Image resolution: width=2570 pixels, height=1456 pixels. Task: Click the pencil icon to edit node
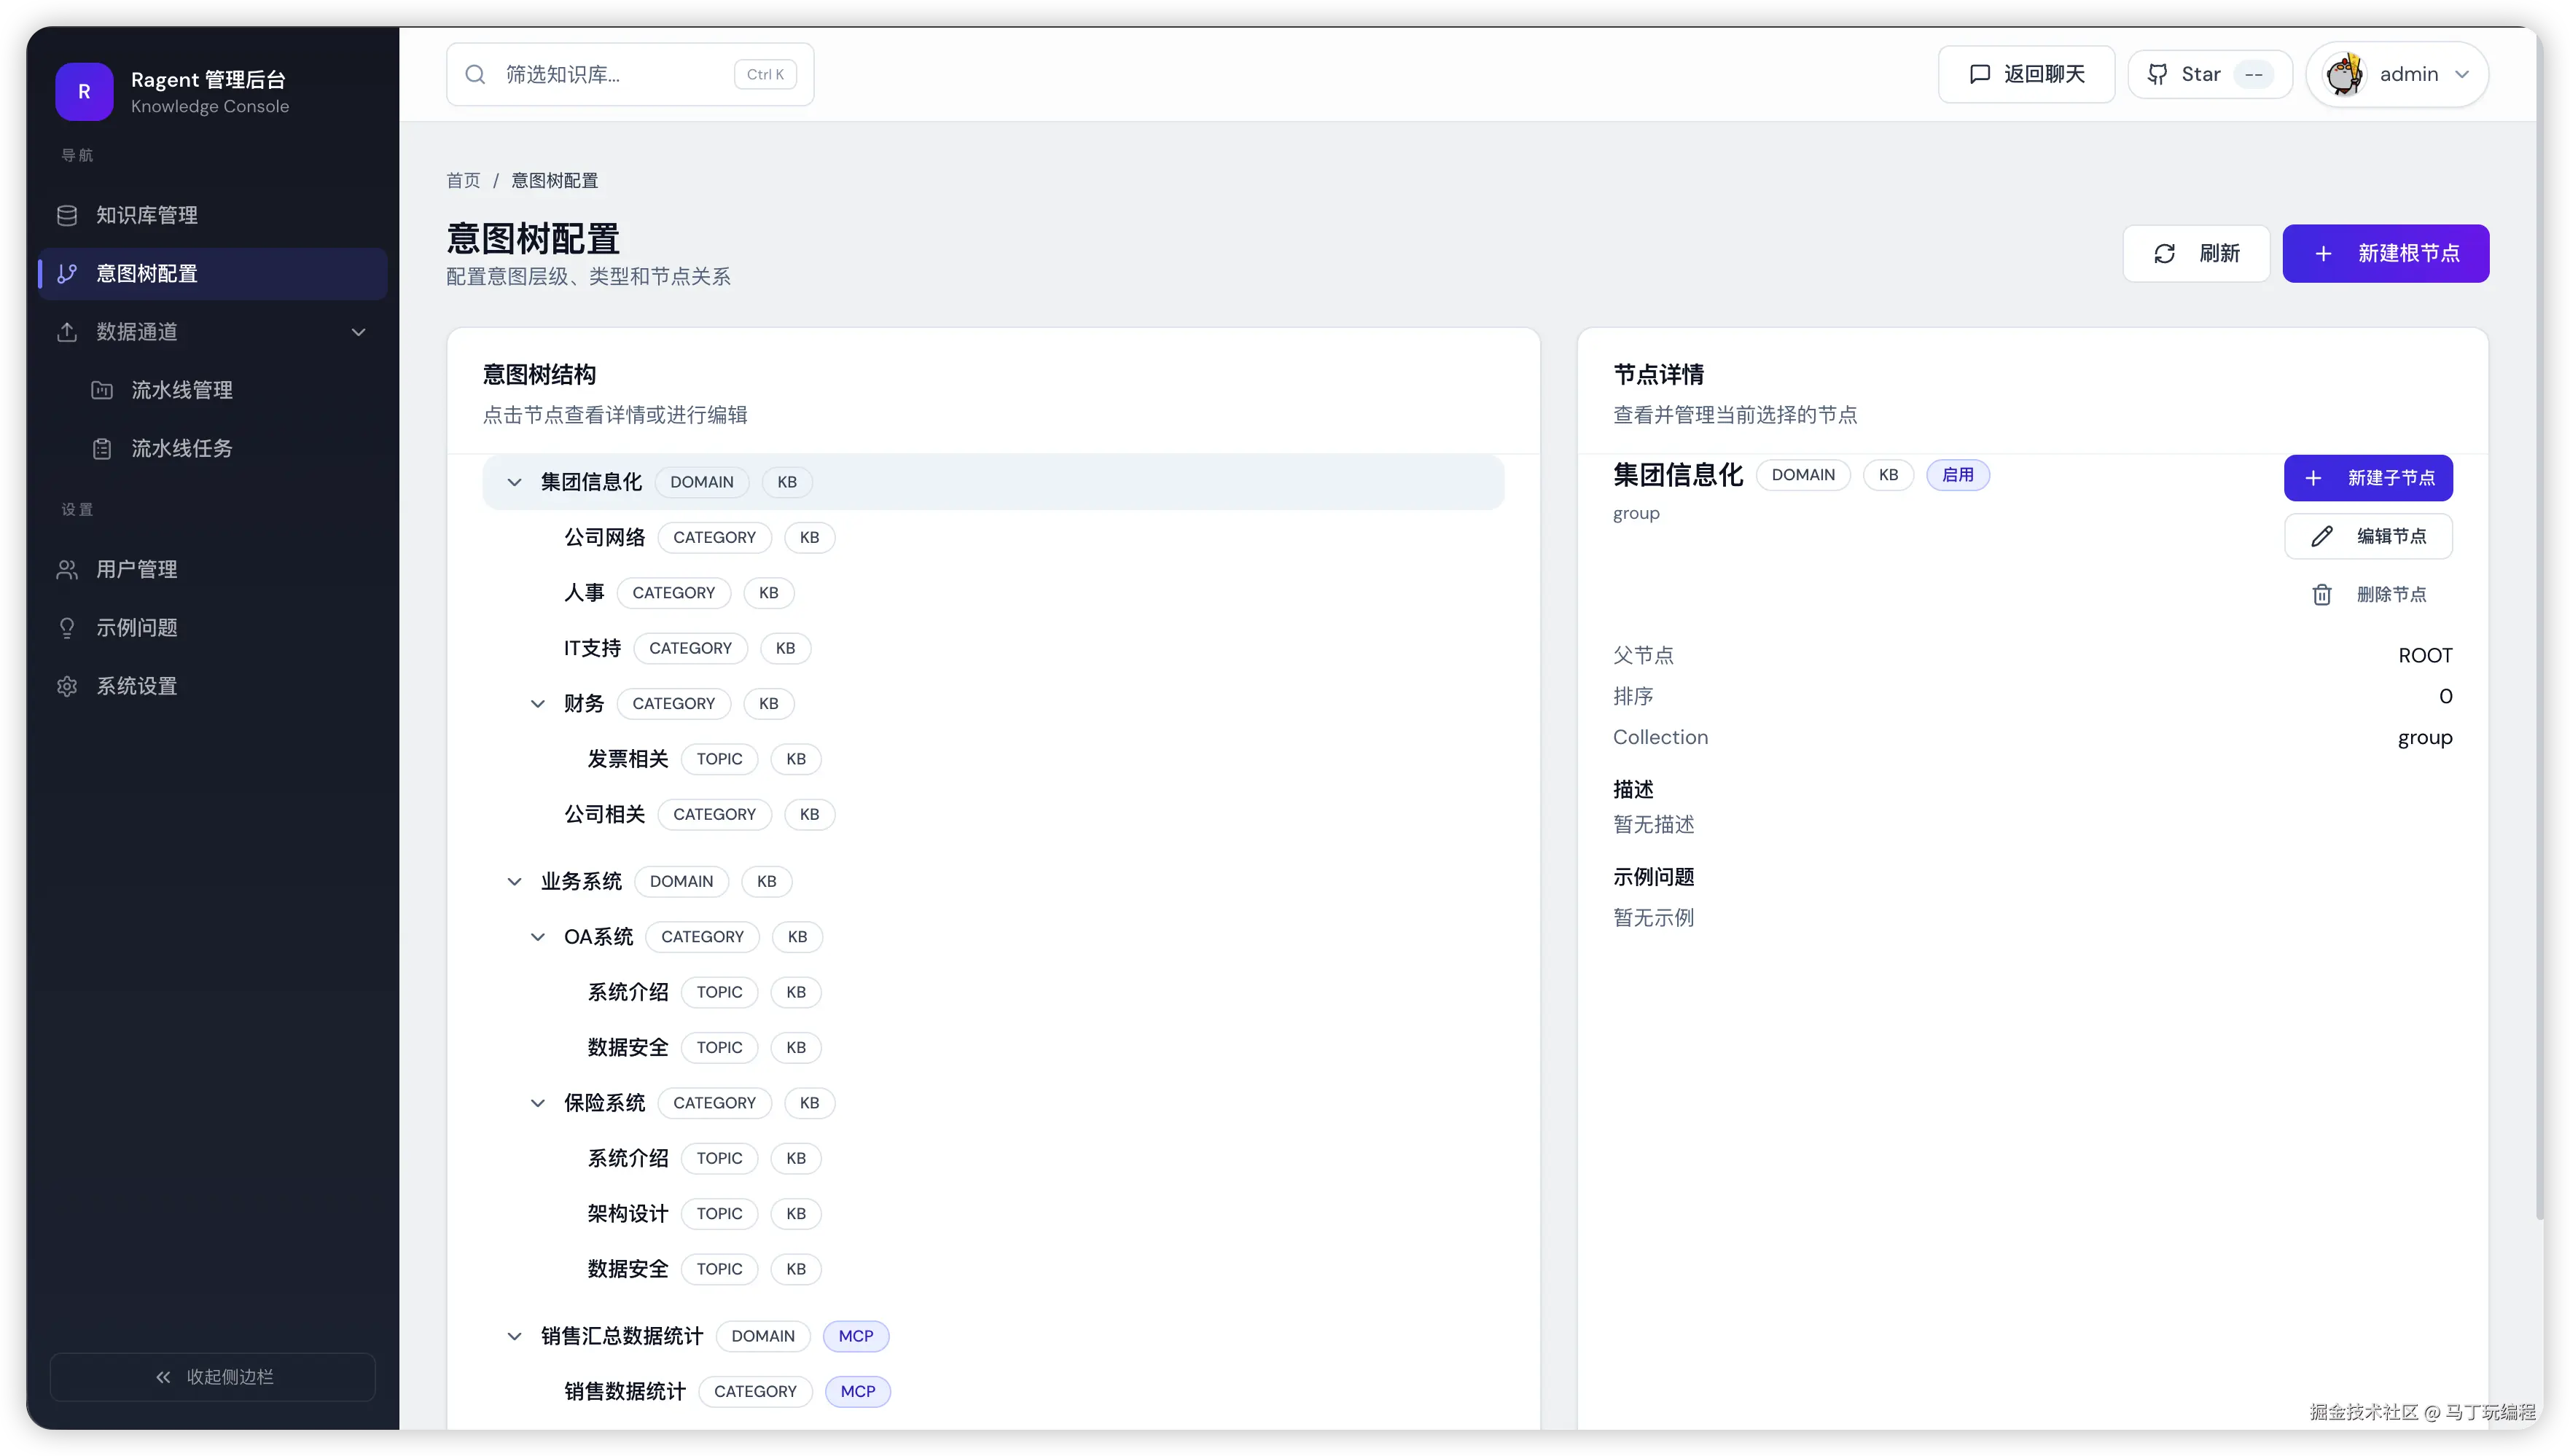(2321, 537)
